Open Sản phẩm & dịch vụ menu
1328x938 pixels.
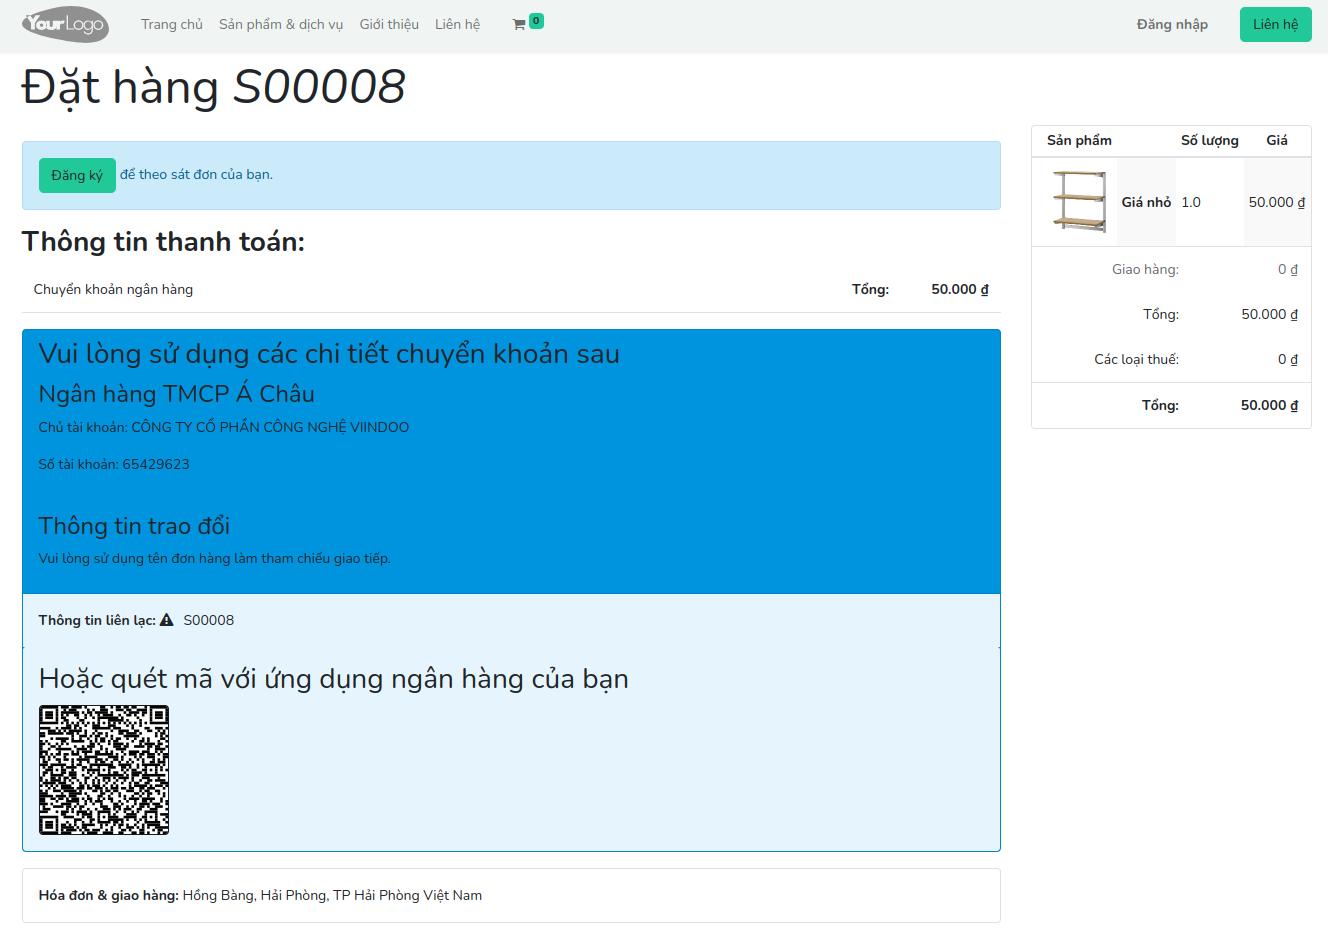click(281, 24)
